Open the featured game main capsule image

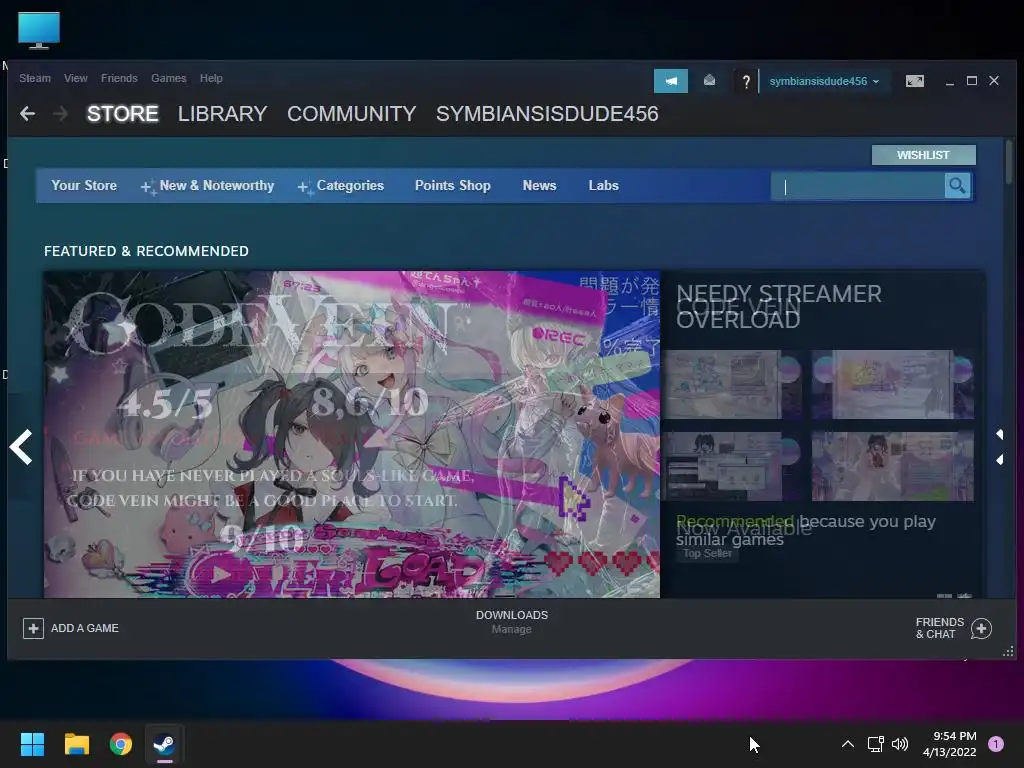(x=351, y=434)
